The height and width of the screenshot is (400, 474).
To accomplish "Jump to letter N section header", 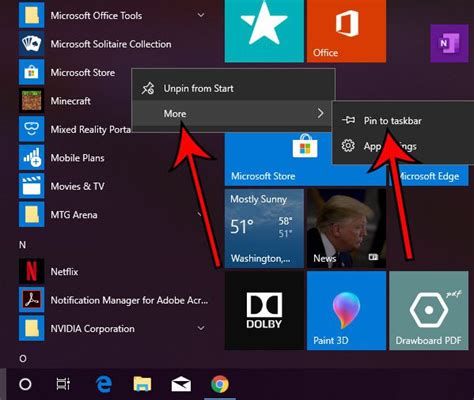I will pyautogui.click(x=22, y=245).
